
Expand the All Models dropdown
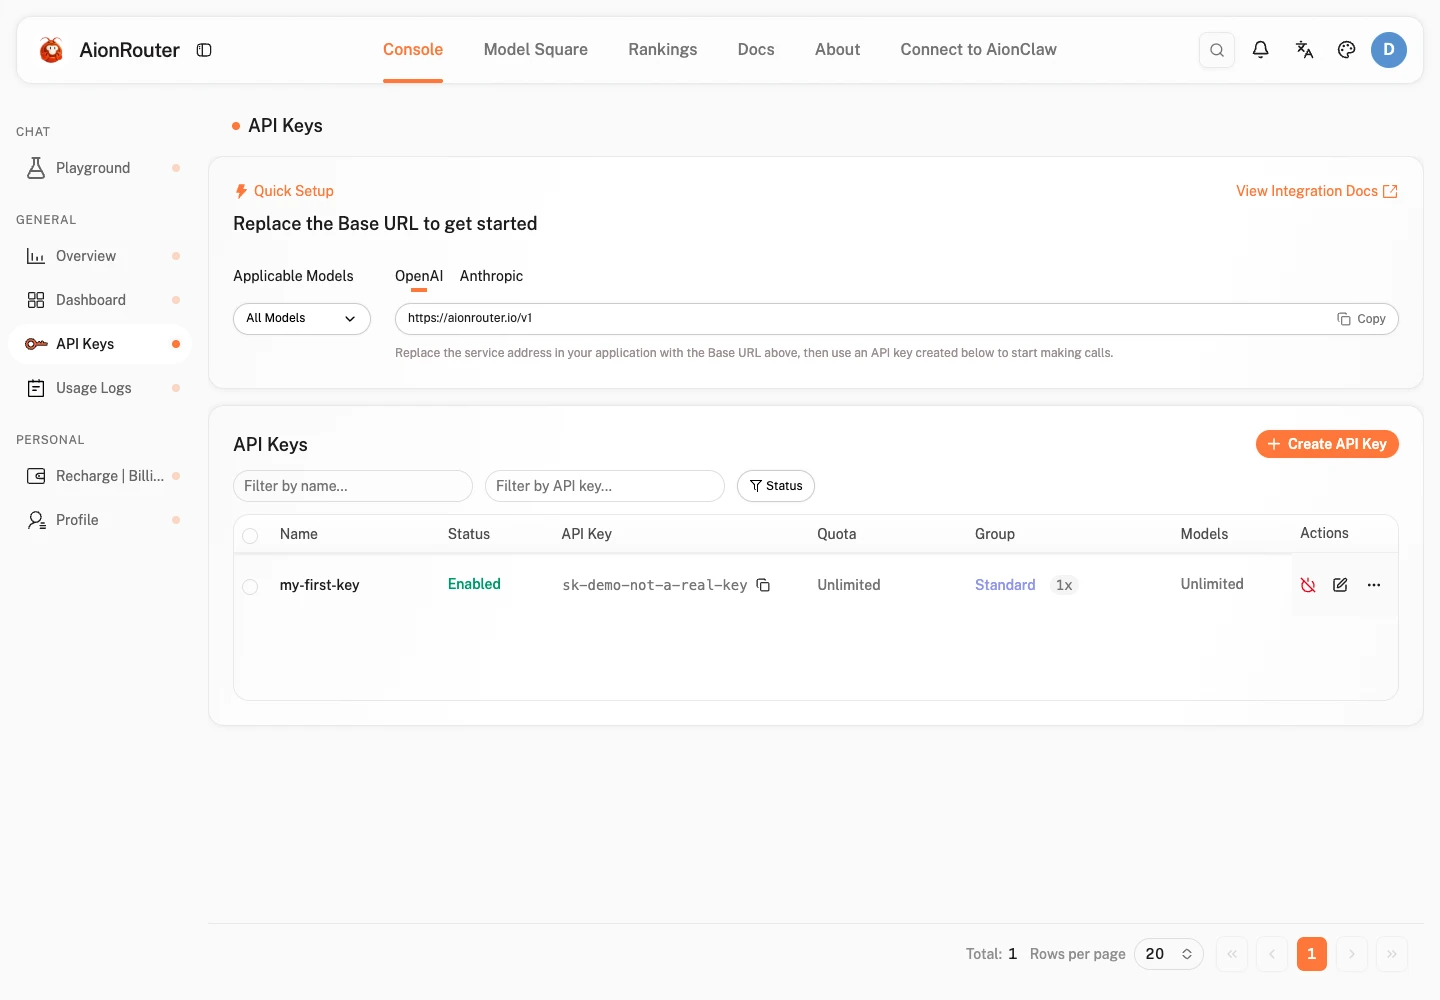302,319
